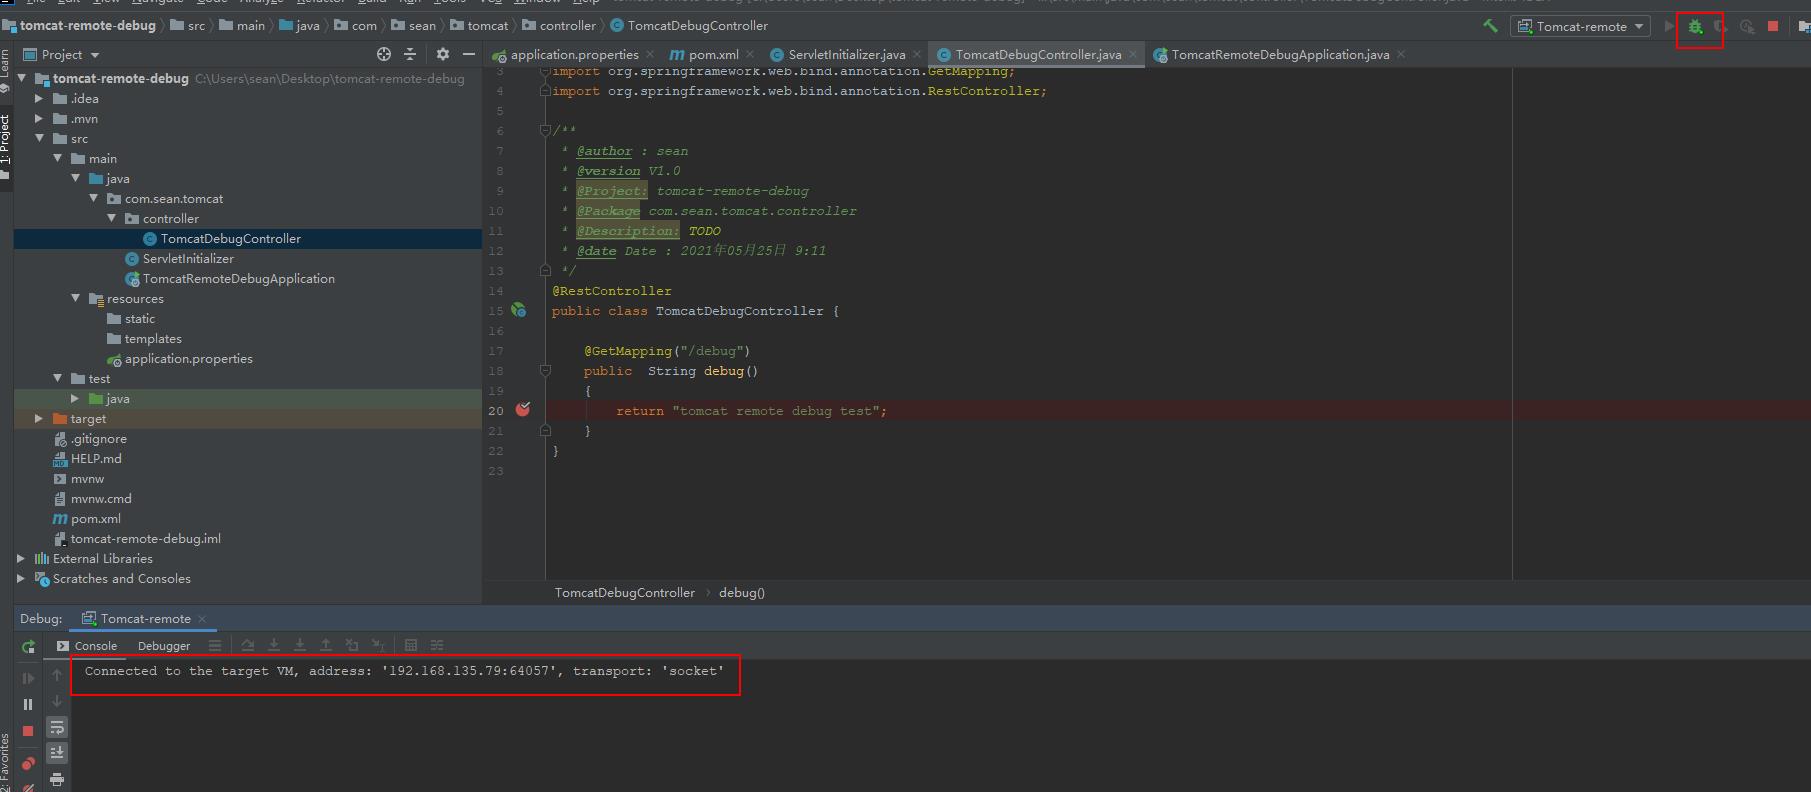Hide the Project tool window
Screen dimensions: 1811x792
(x=468, y=54)
